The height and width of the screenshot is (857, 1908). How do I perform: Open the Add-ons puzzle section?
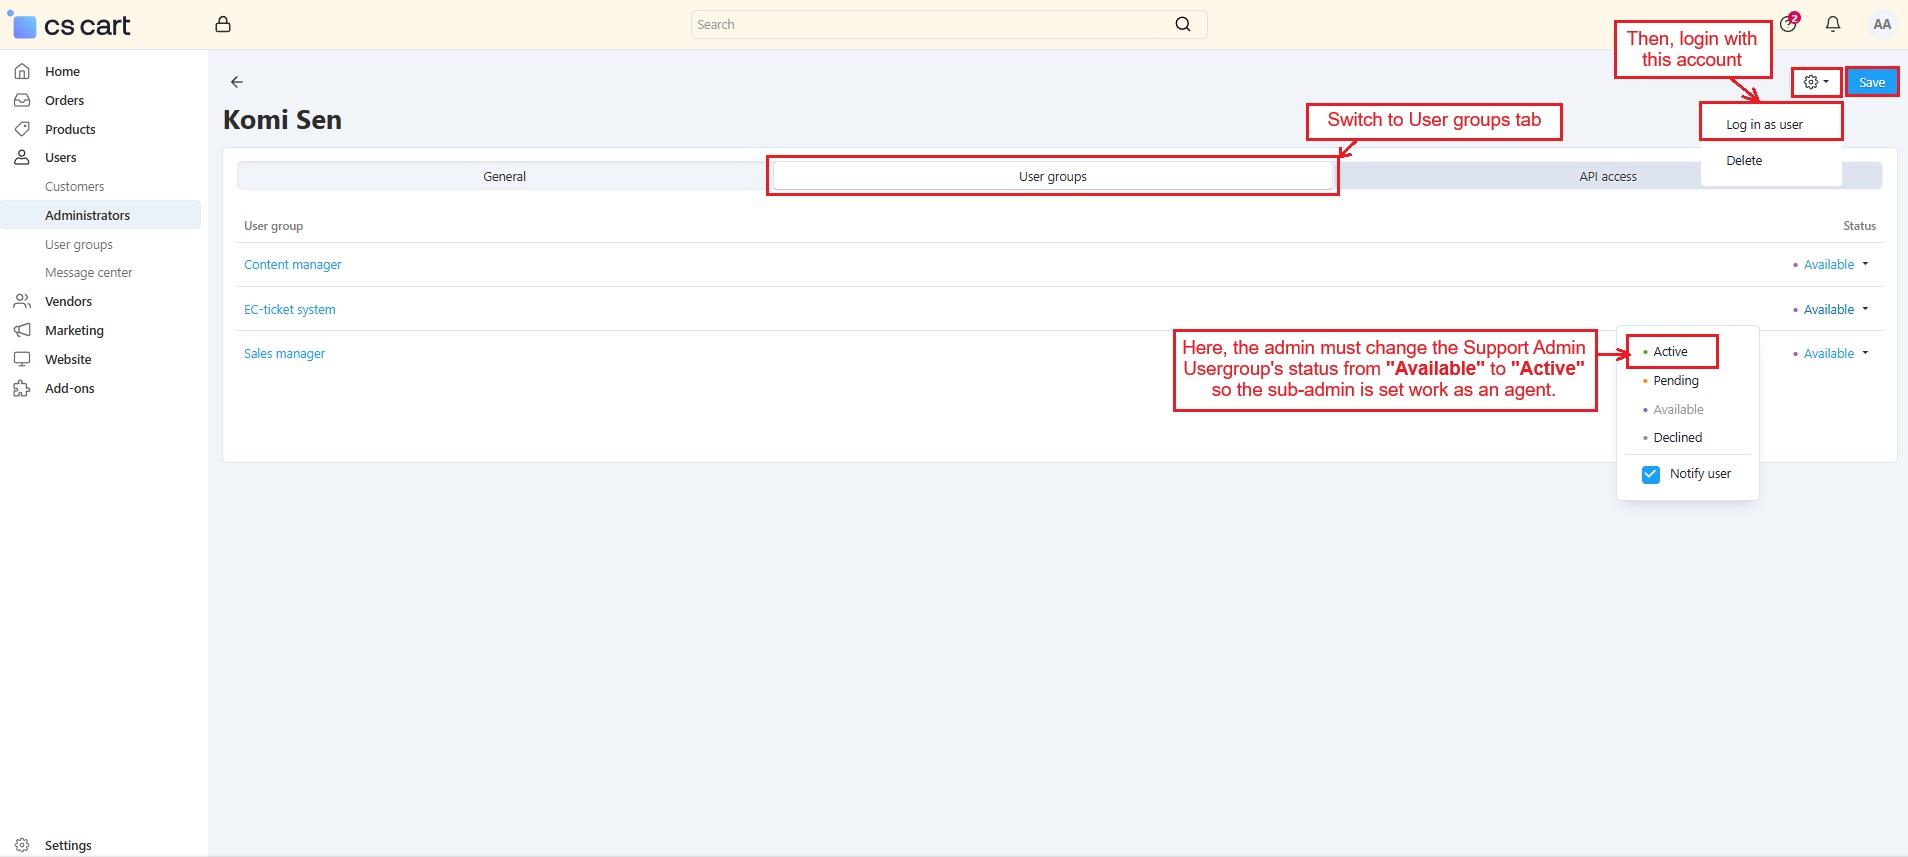click(69, 389)
